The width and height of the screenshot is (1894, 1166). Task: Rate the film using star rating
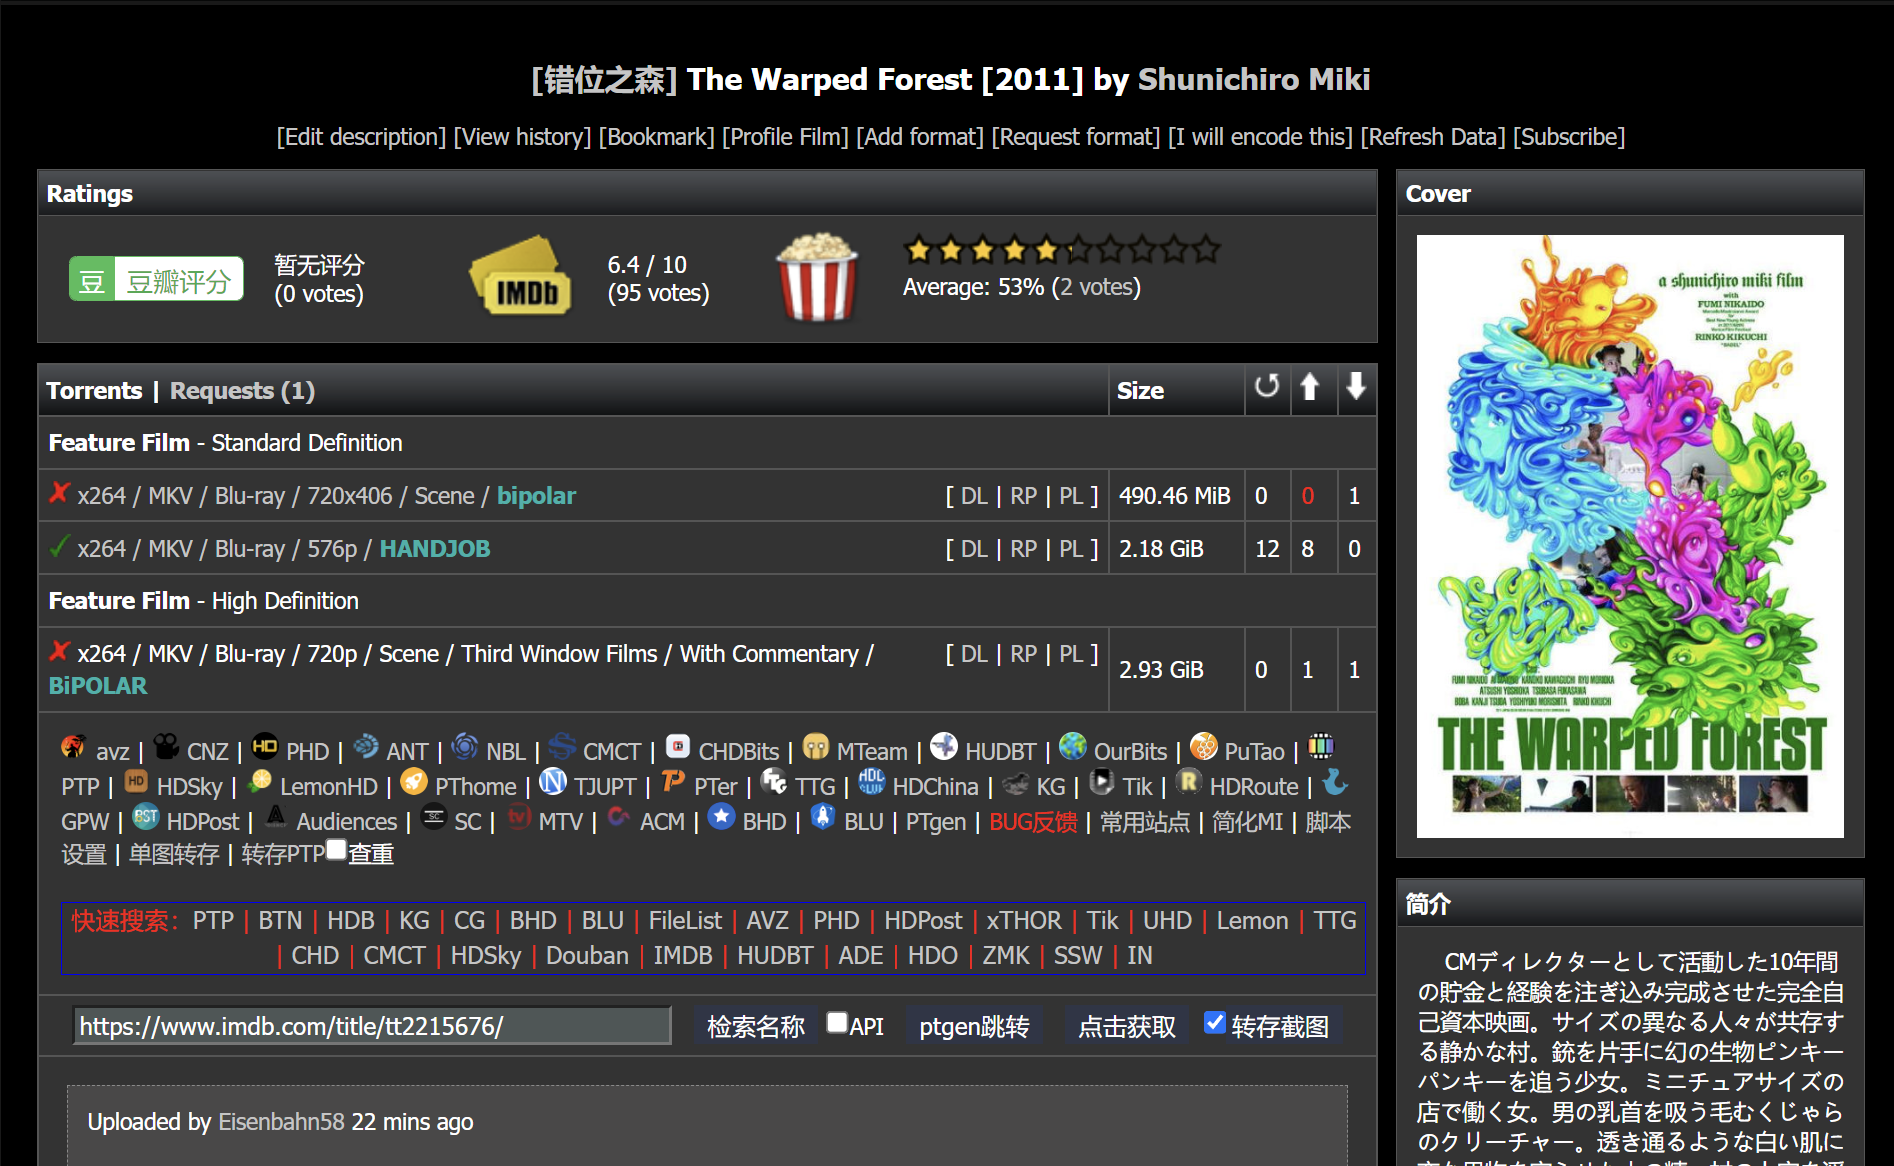[1061, 249]
